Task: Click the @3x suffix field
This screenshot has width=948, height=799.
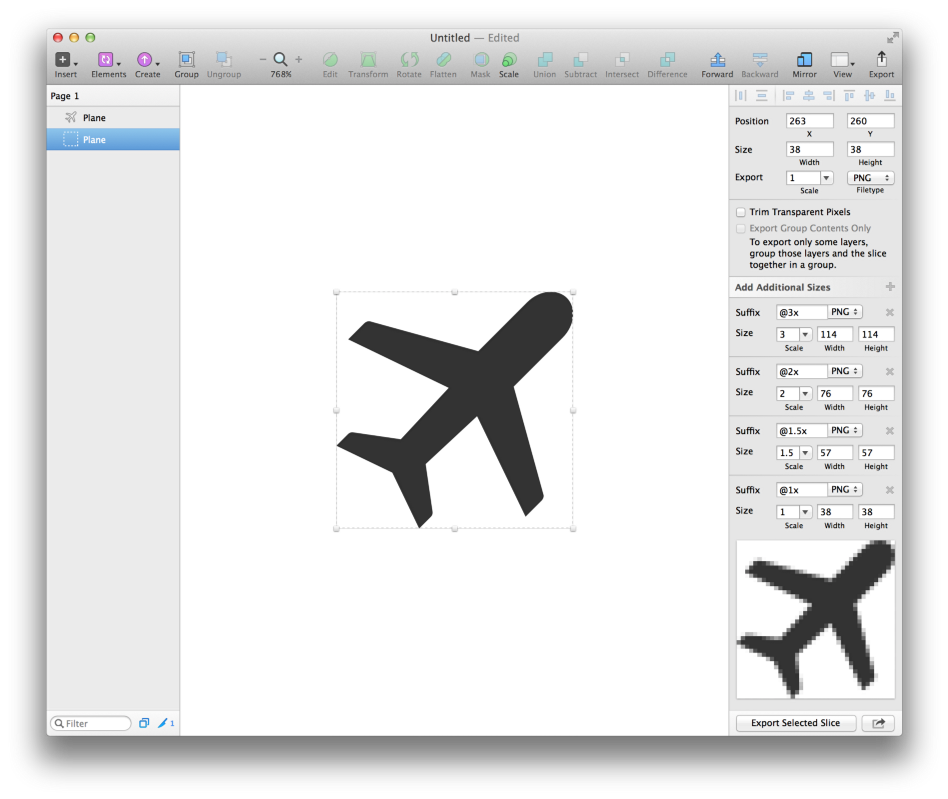Action: coord(802,312)
